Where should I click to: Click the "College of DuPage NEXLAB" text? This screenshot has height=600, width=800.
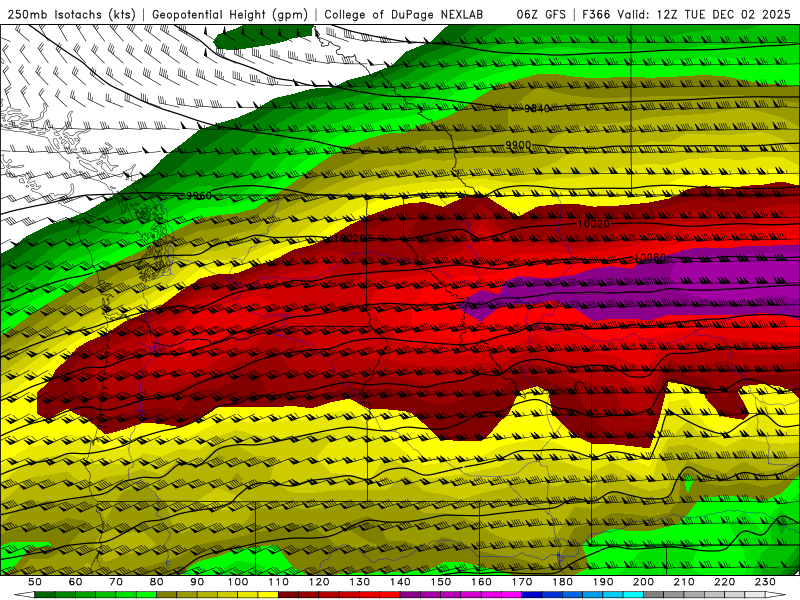click(x=404, y=15)
